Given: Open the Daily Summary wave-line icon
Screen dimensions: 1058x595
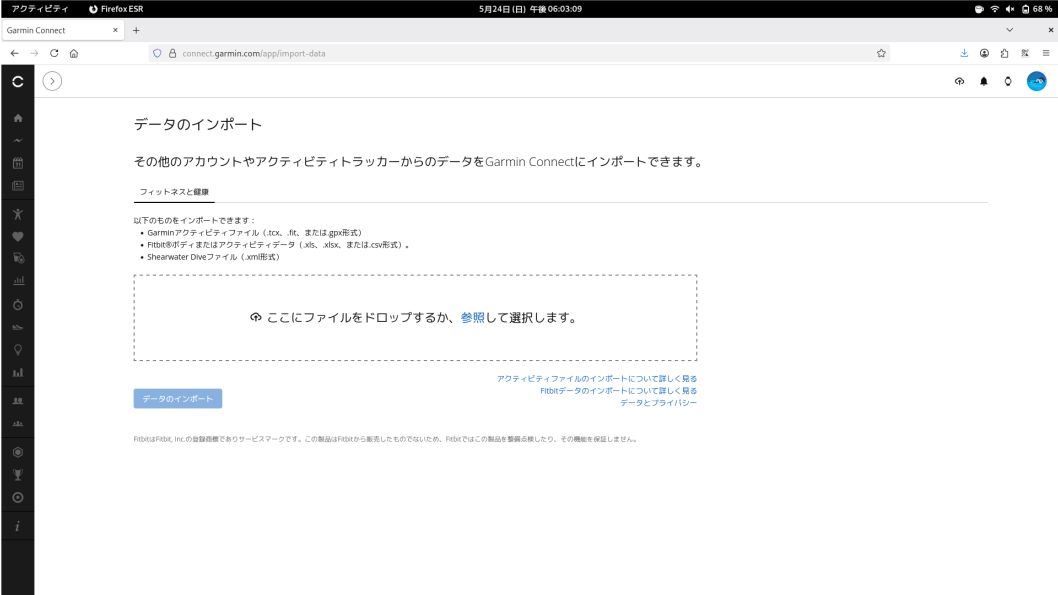Looking at the screenshot, I should (18, 140).
